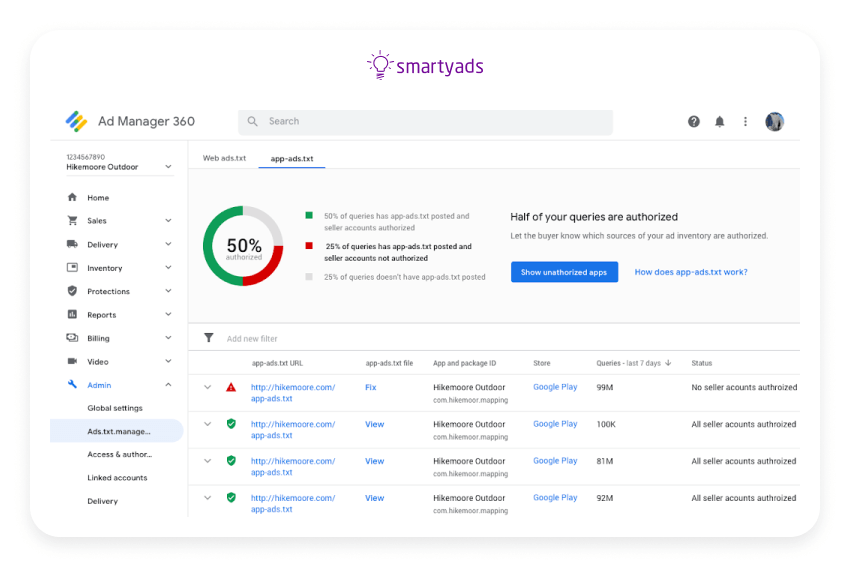Image resolution: width=850 pixels, height=567 pixels.
Task: Click the Ad Manager 360 logo icon
Action: pos(76,121)
